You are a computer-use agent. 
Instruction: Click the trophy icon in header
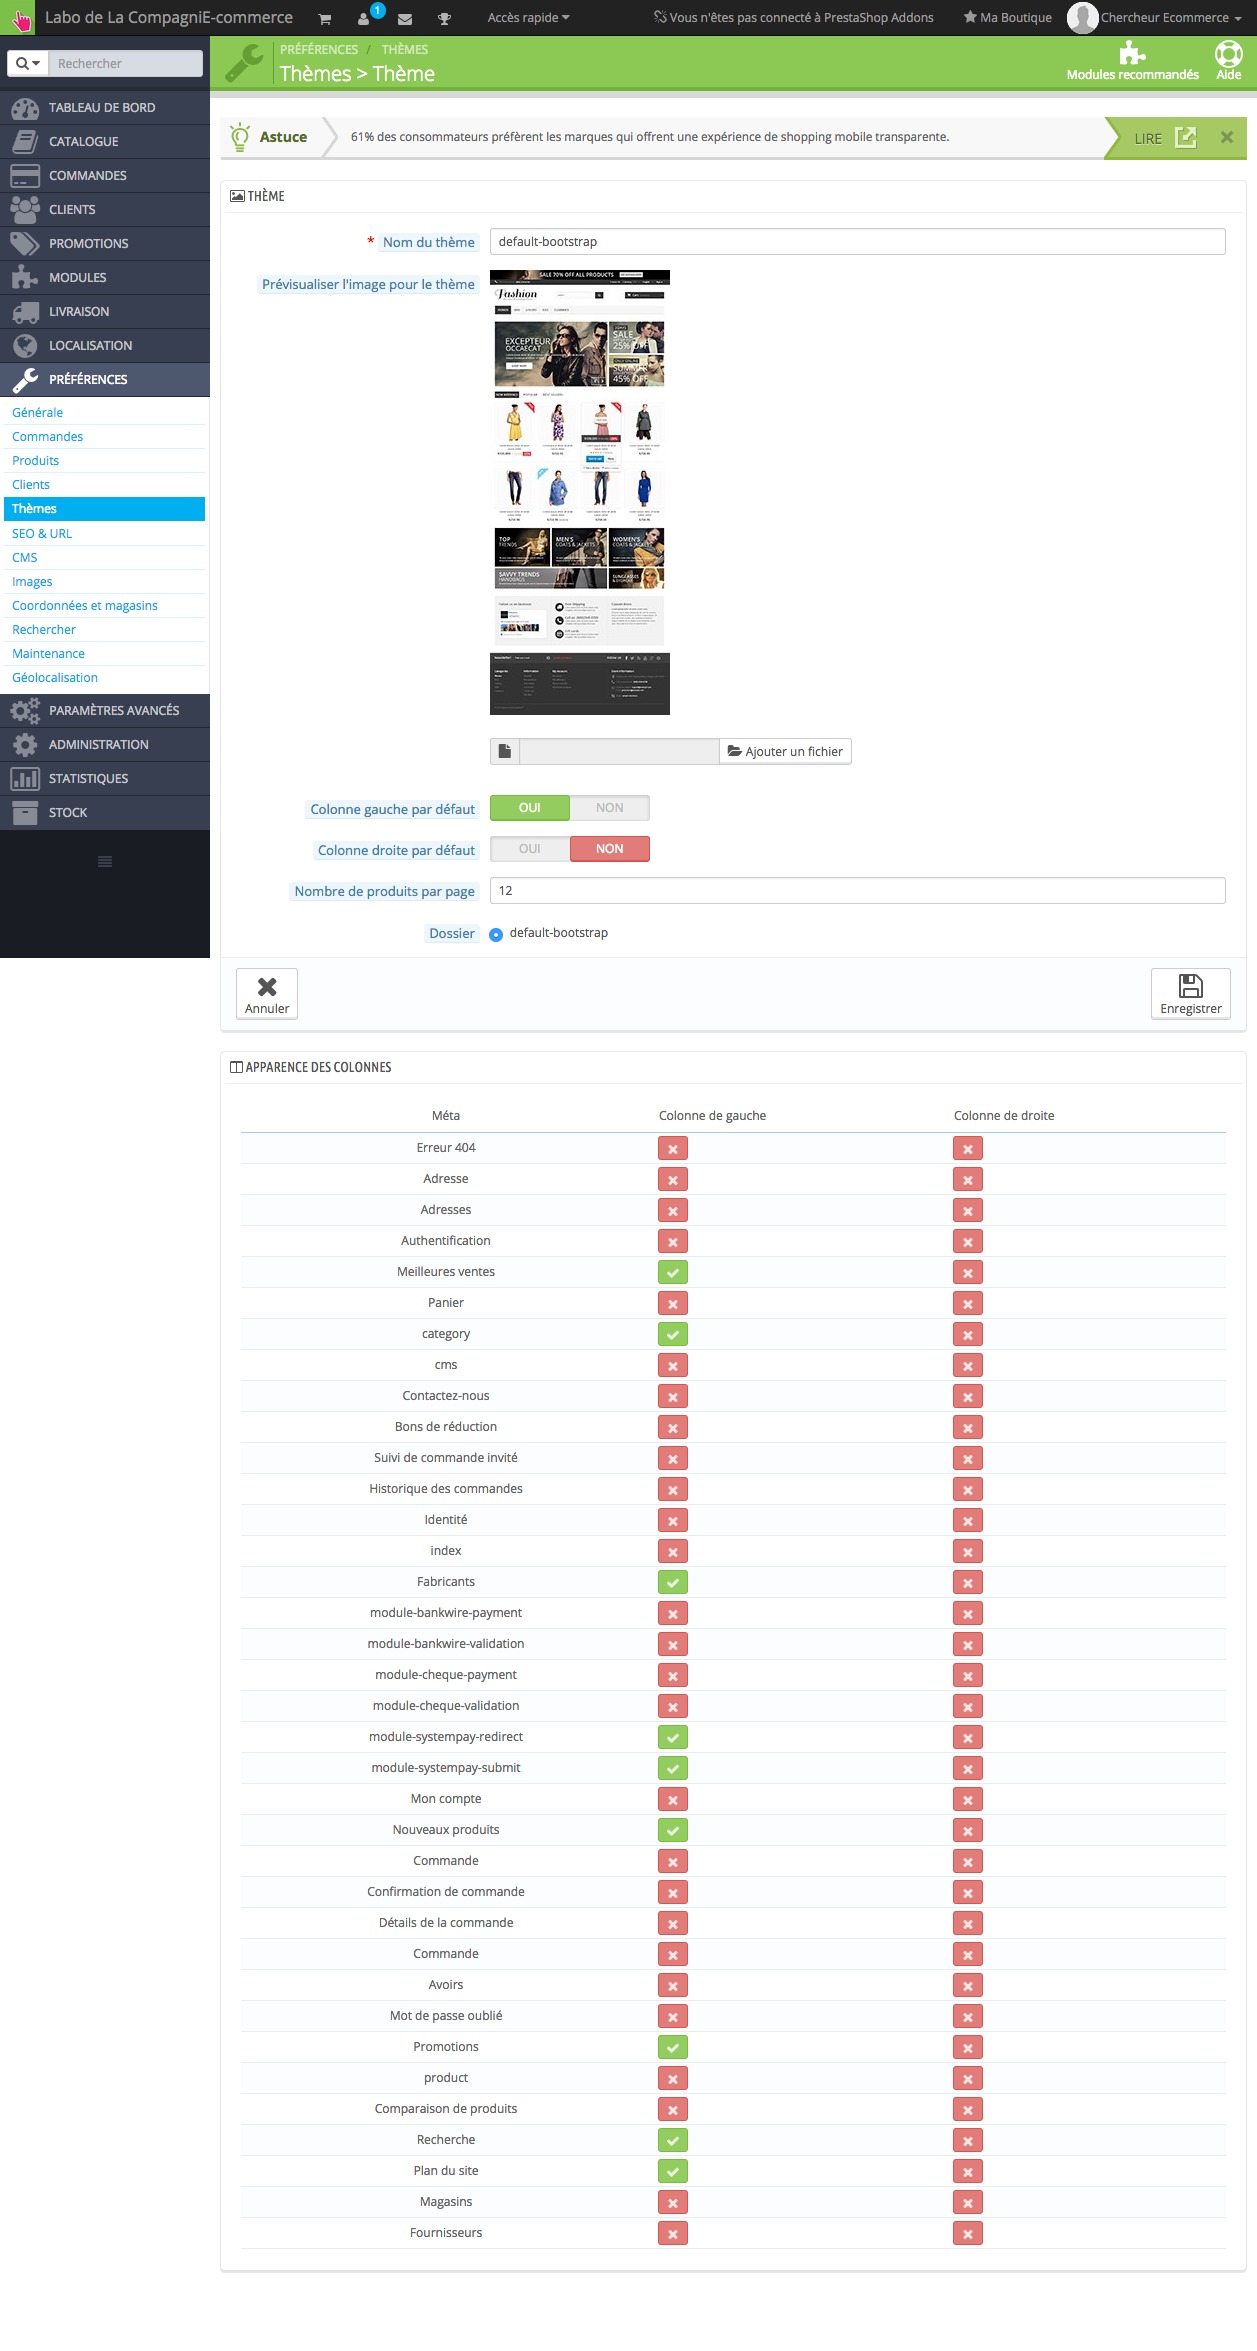pos(445,19)
